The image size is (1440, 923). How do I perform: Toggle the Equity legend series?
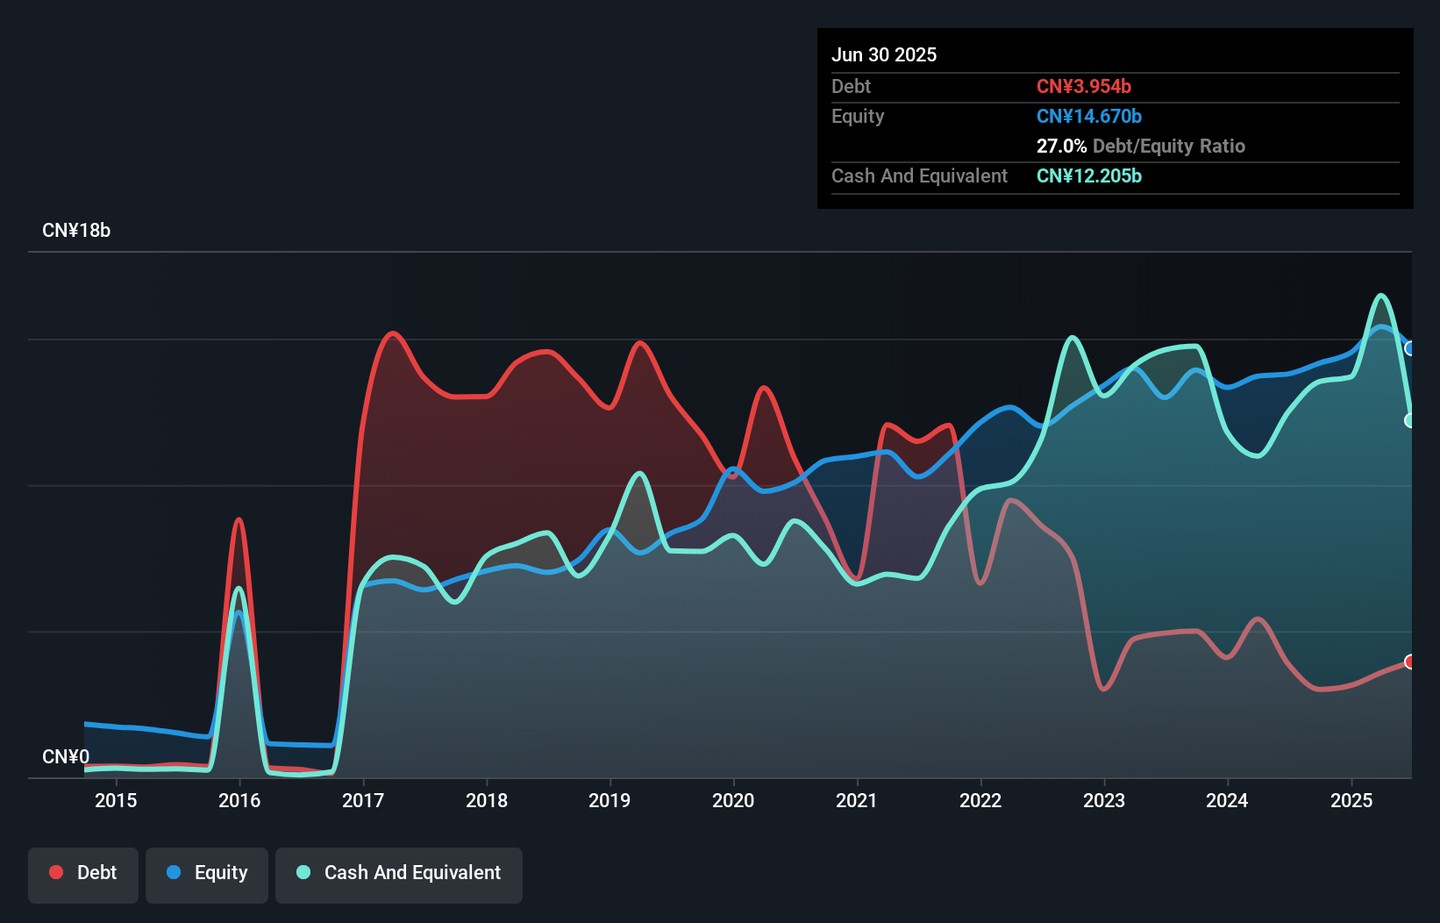(207, 874)
